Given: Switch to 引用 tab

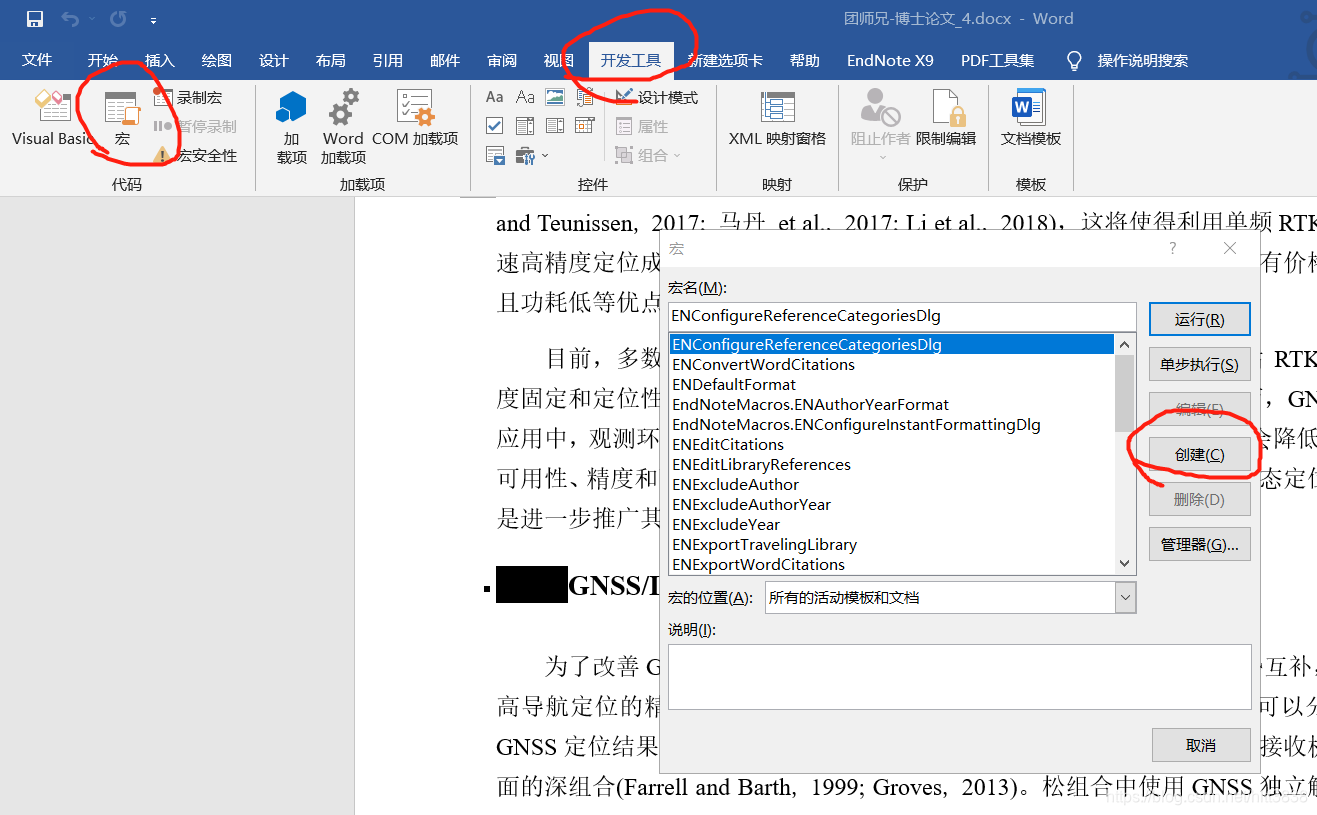Looking at the screenshot, I should 388,61.
